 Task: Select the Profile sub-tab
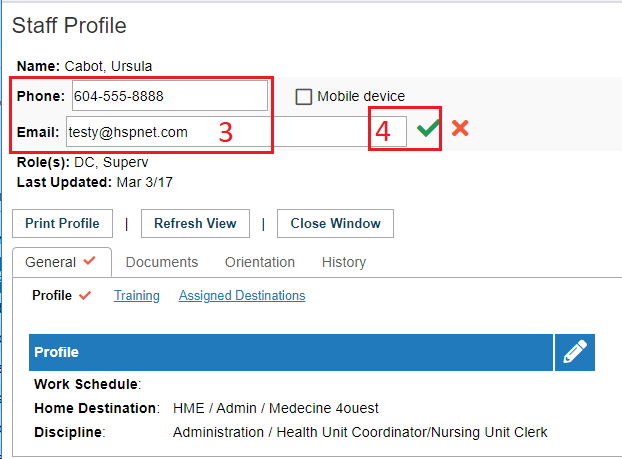52,296
